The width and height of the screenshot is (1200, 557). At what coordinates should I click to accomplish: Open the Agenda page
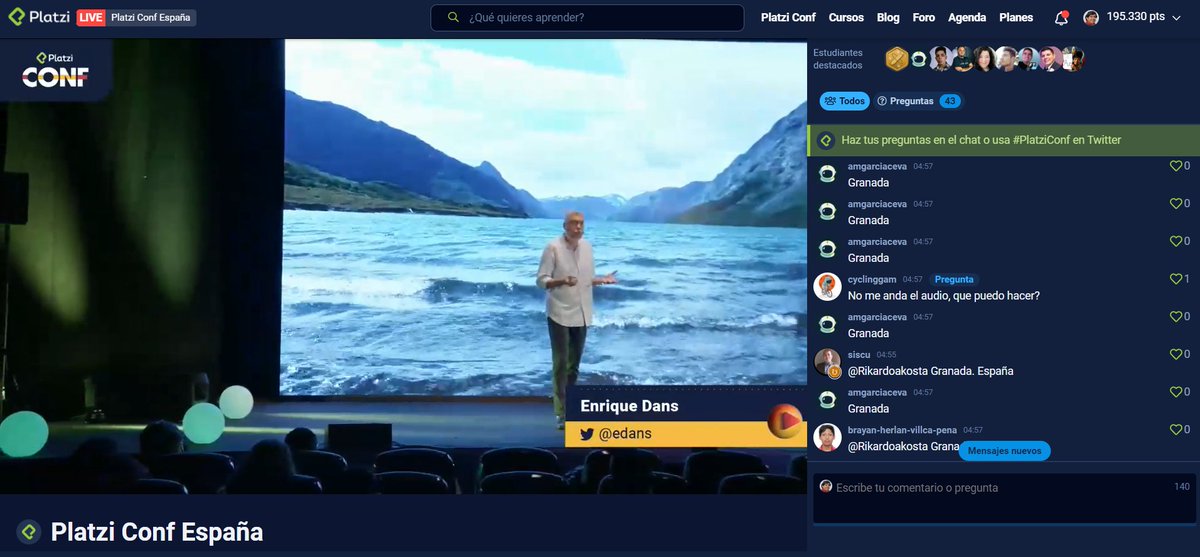(x=967, y=18)
